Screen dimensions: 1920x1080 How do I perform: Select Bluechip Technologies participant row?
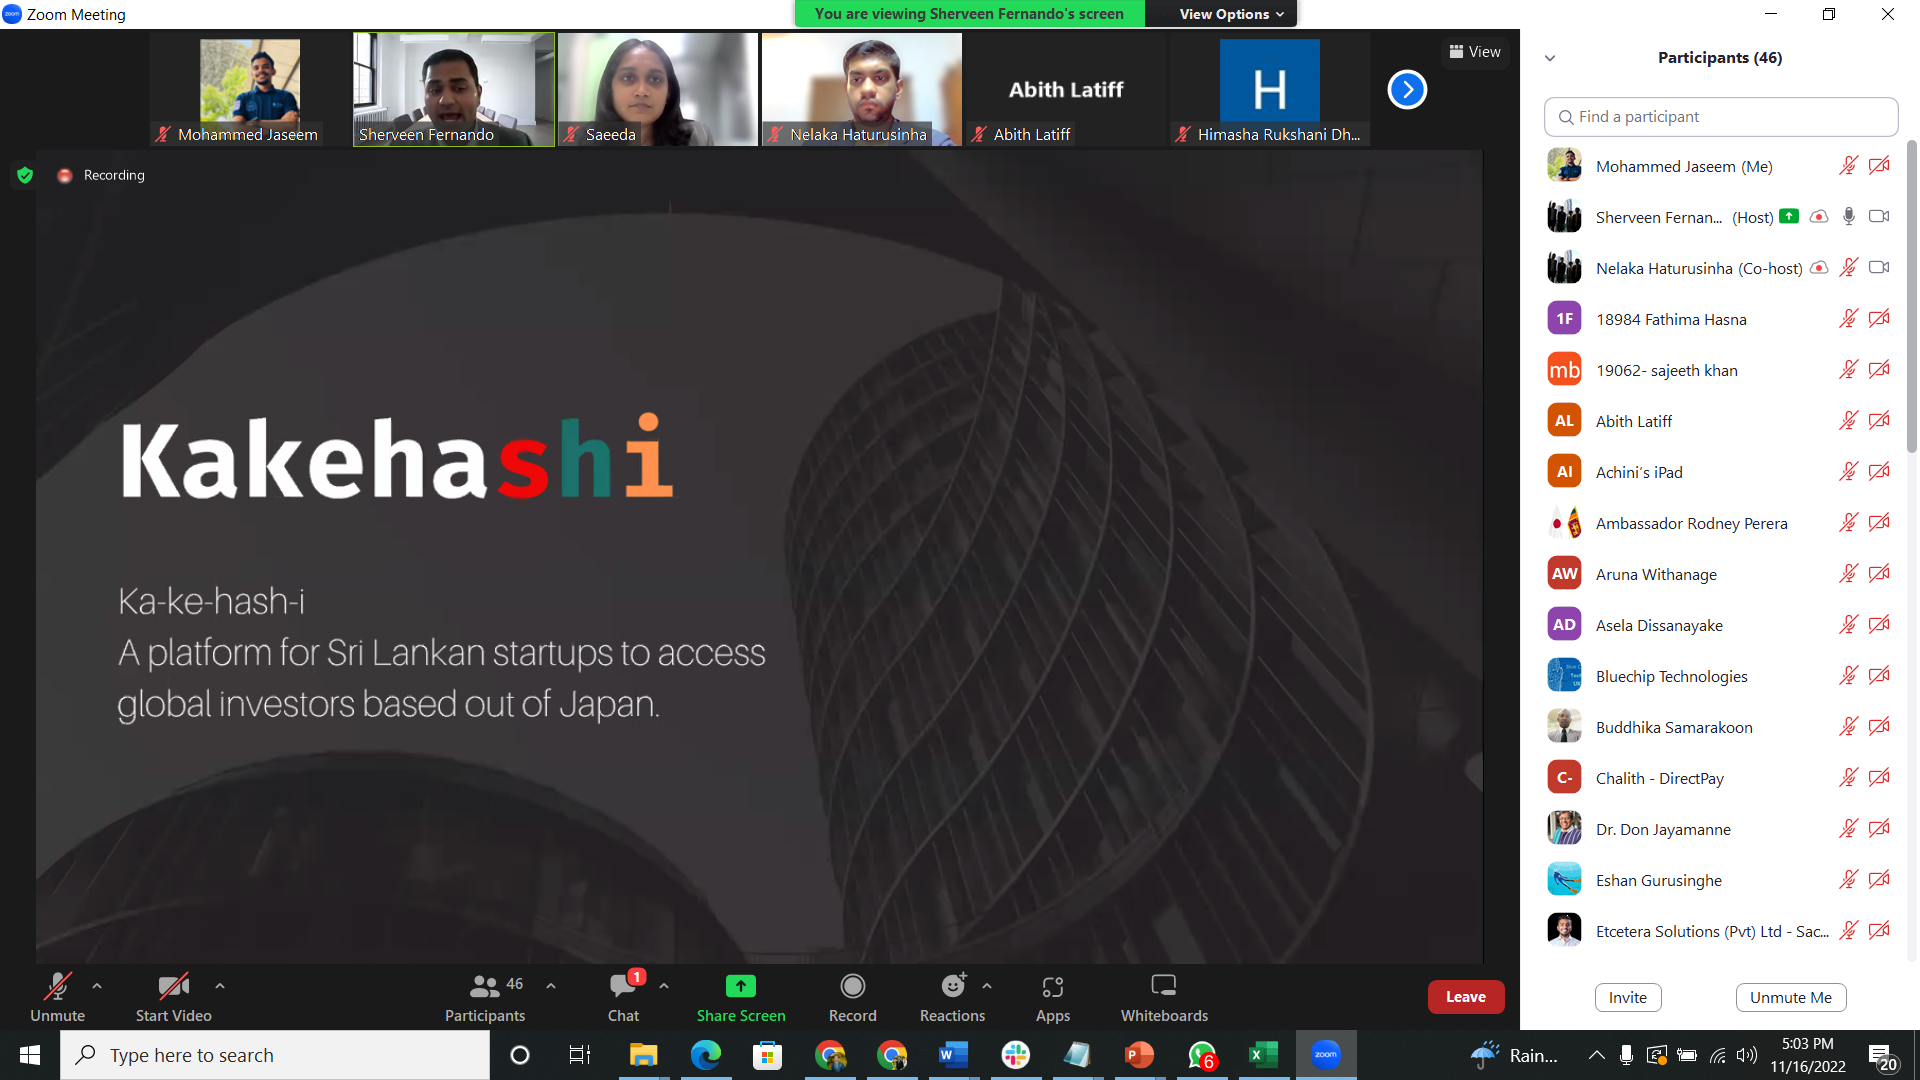(x=1720, y=676)
